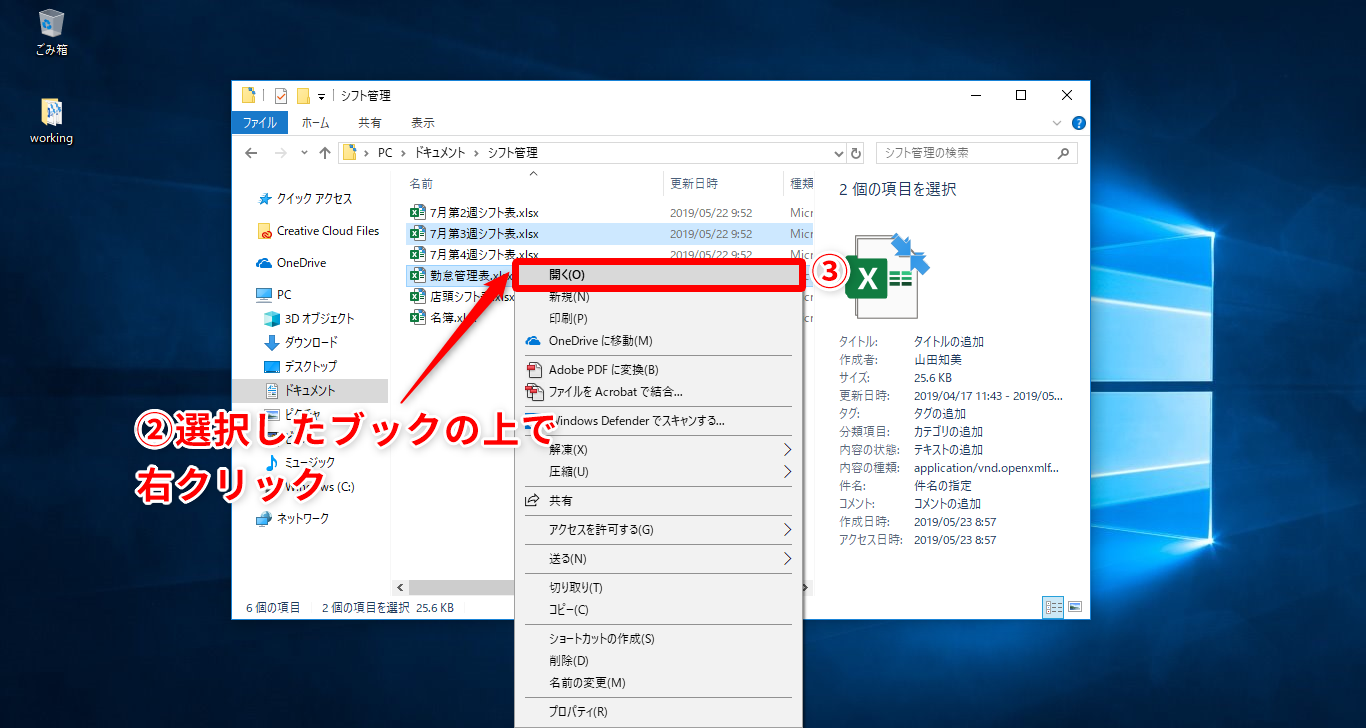Choose 共有 in the context menu
This screenshot has width=1366, height=728.
[658, 501]
